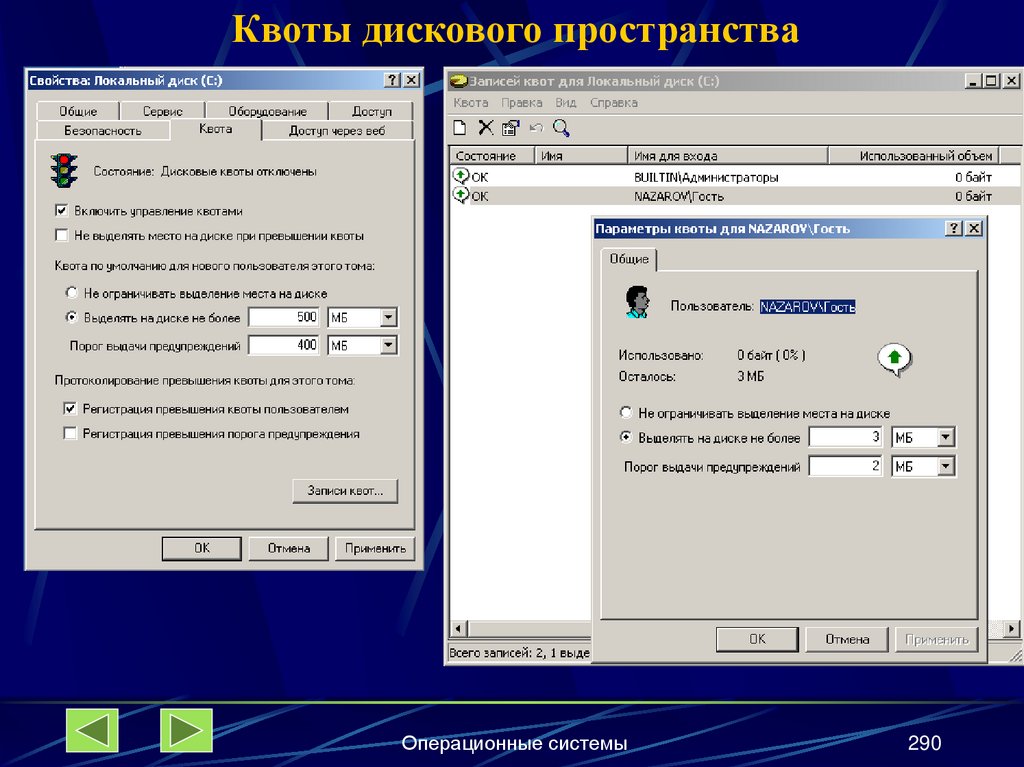The height and width of the screenshot is (767, 1024).
Task: Click OK in disk properties dialog
Action: pos(202,548)
